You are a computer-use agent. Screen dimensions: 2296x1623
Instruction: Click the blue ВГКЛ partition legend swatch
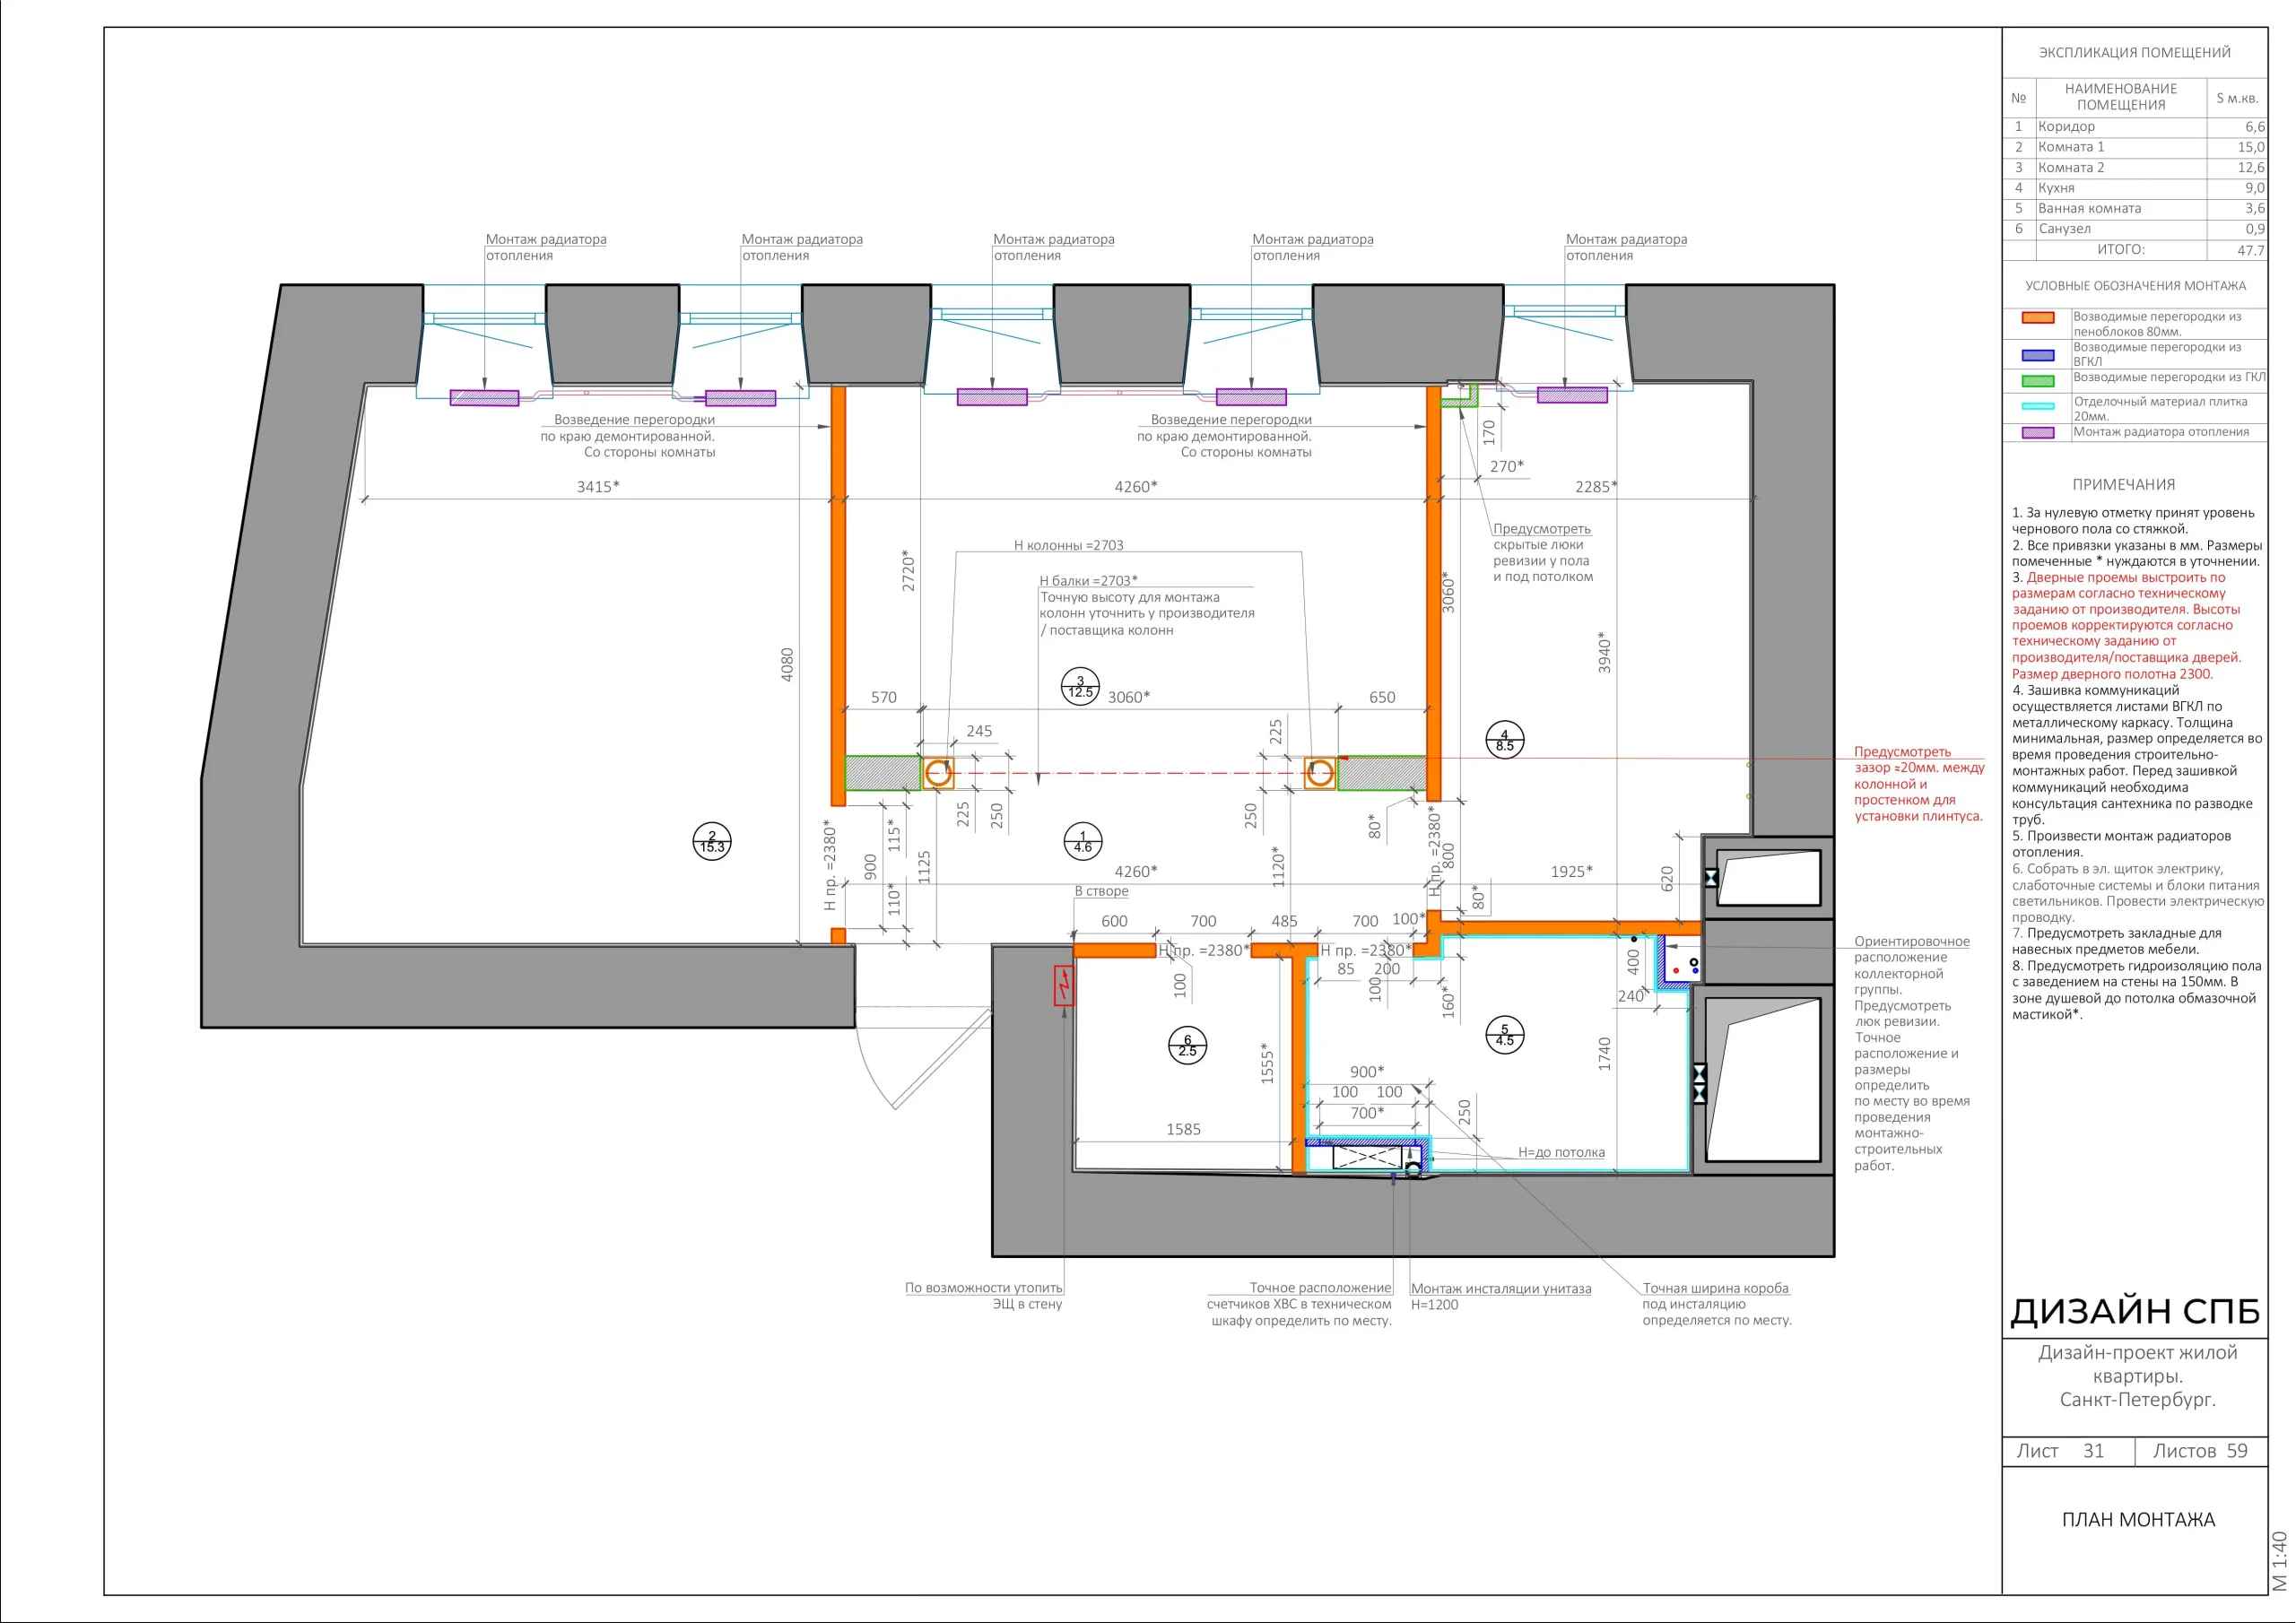tap(2038, 355)
